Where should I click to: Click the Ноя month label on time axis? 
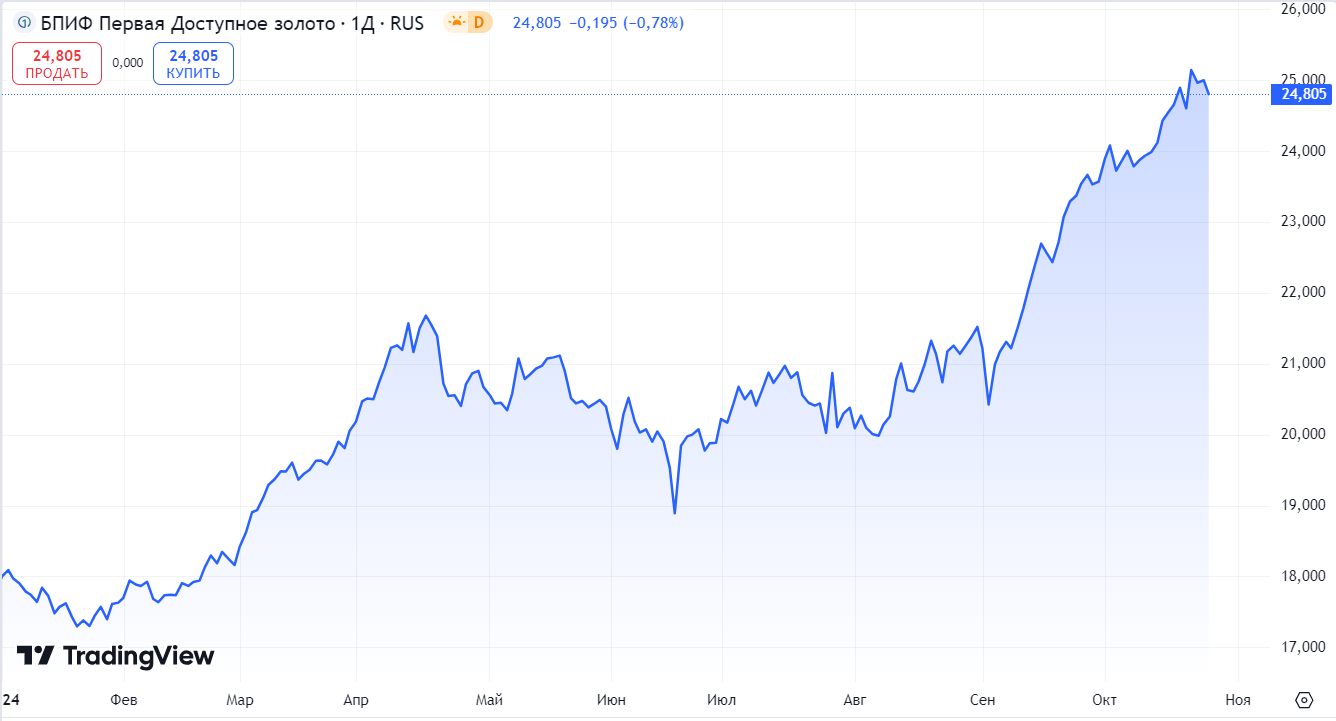[x=1237, y=700]
